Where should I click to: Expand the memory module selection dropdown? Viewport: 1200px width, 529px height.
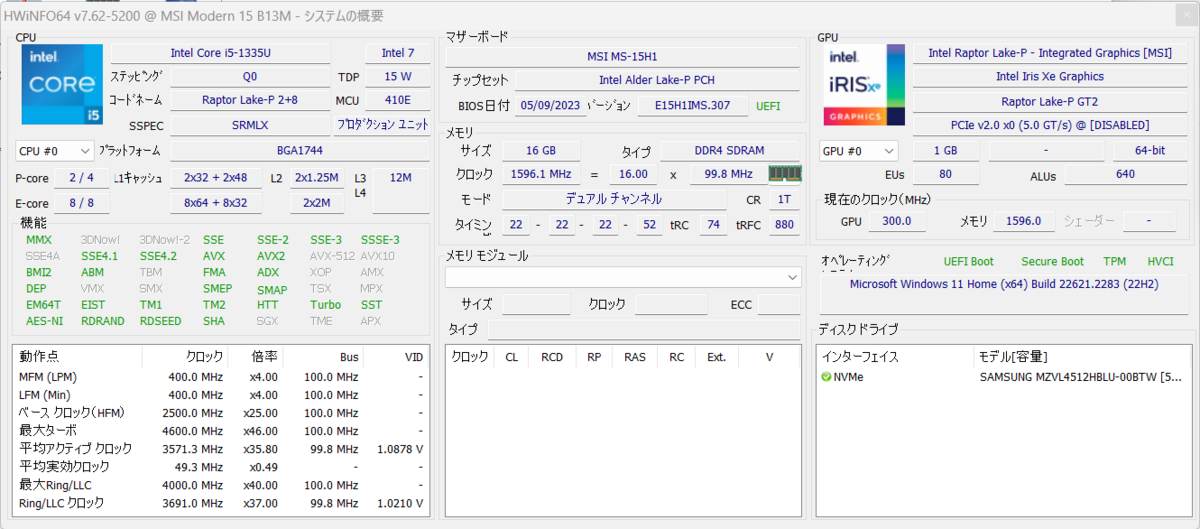790,276
